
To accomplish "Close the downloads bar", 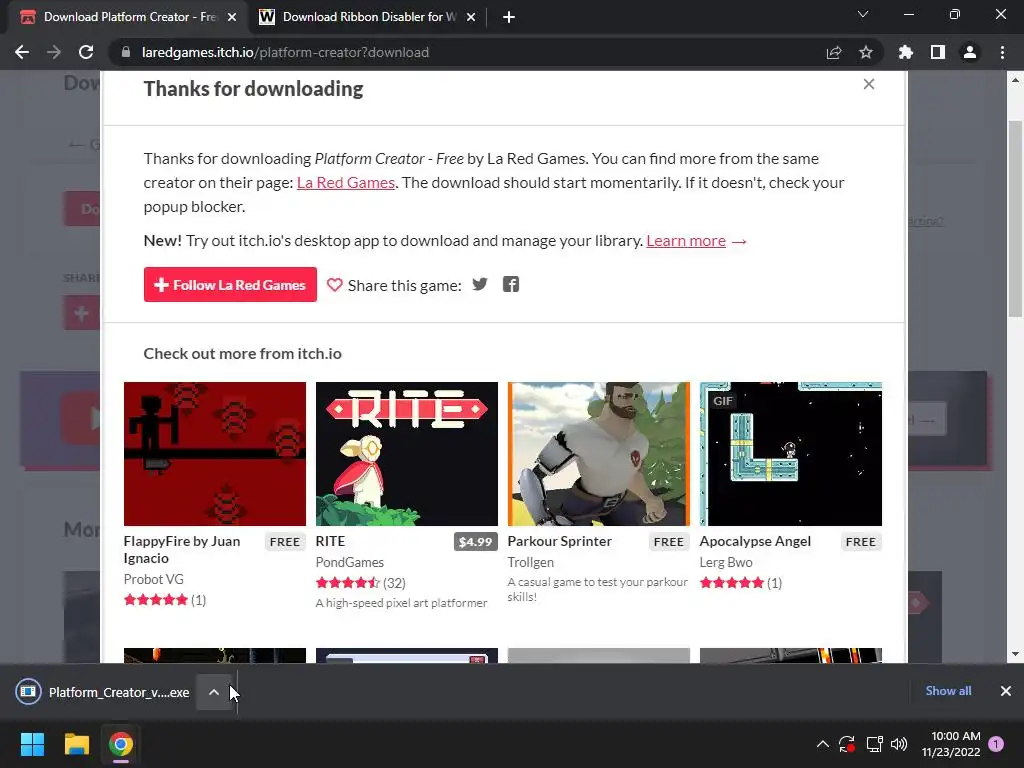I will point(1006,690).
